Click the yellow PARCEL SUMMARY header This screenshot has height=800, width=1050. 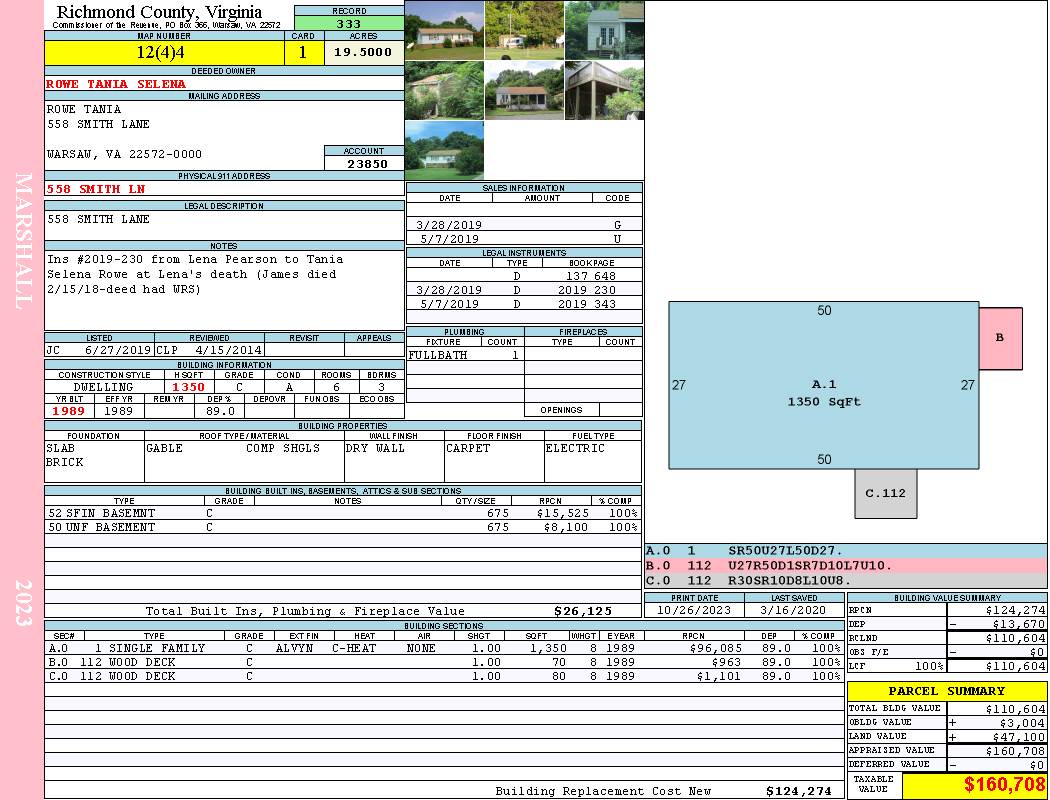[946, 691]
